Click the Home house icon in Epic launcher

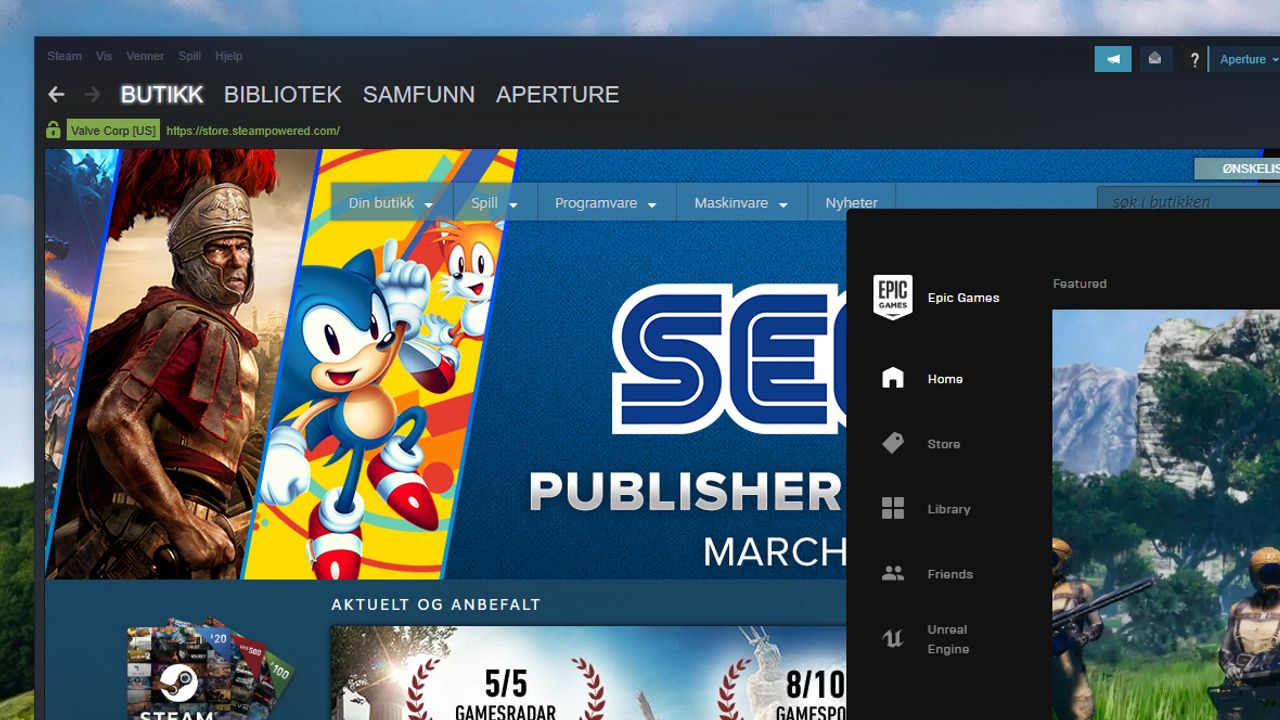click(893, 378)
